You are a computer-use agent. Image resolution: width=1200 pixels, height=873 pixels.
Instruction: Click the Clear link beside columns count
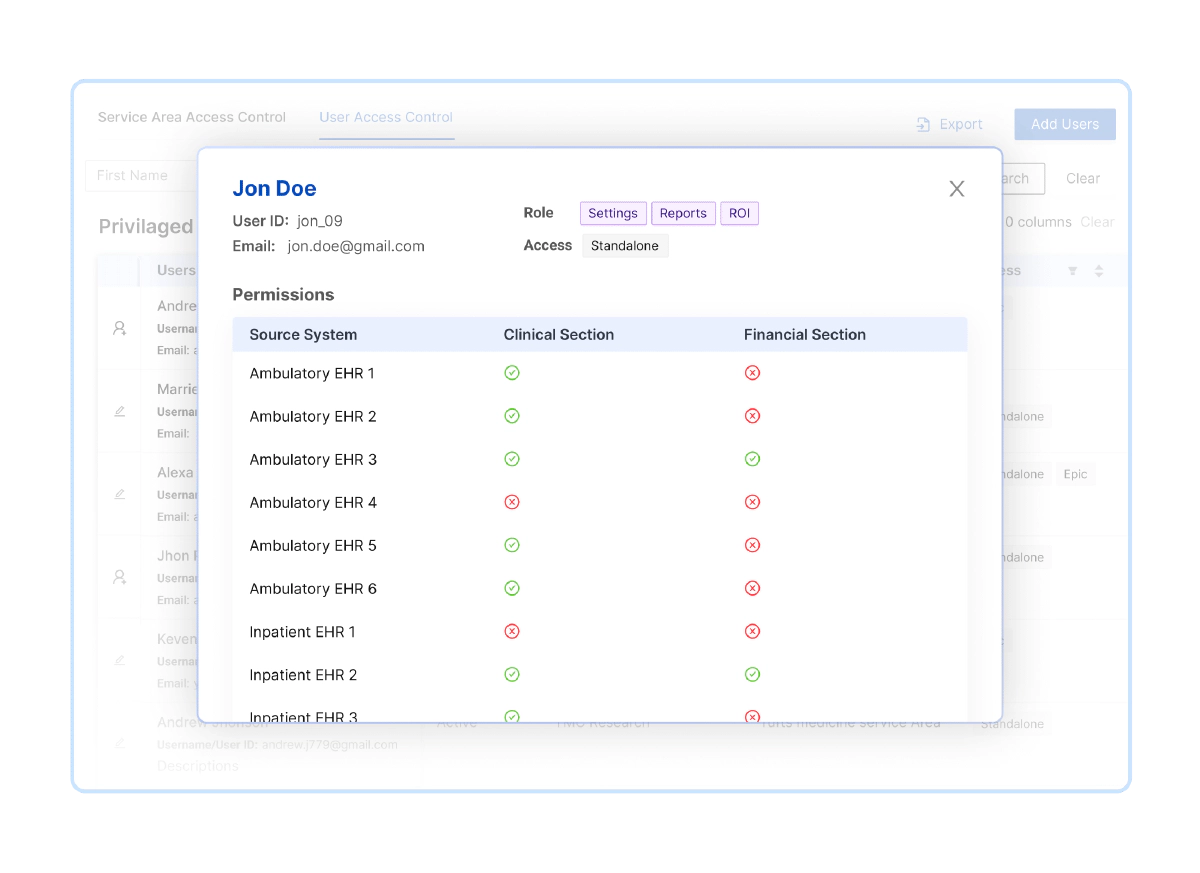(1097, 222)
